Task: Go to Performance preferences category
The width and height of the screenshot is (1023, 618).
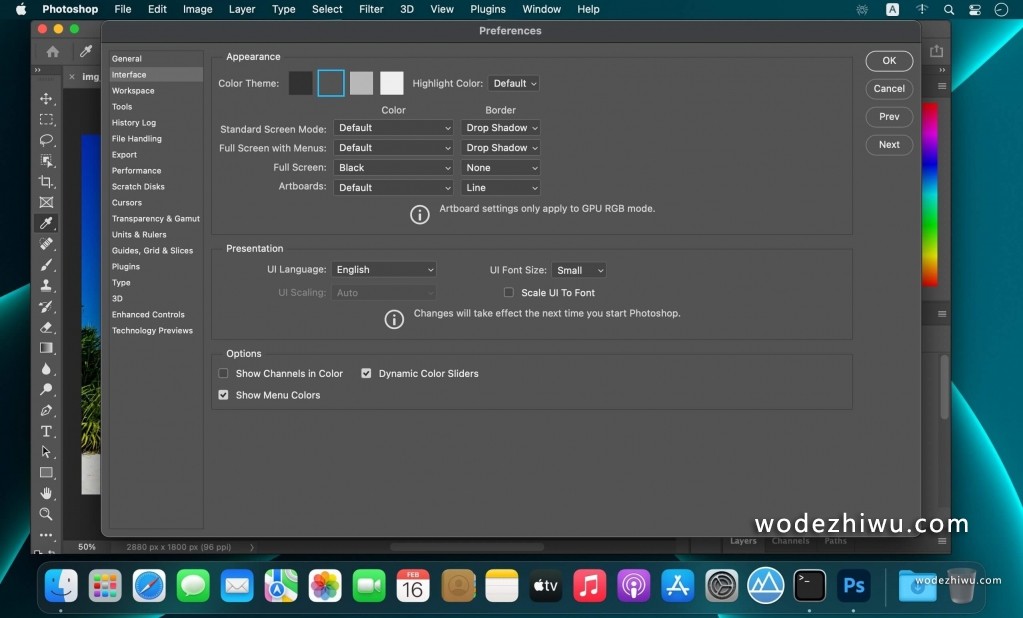Action: (136, 171)
